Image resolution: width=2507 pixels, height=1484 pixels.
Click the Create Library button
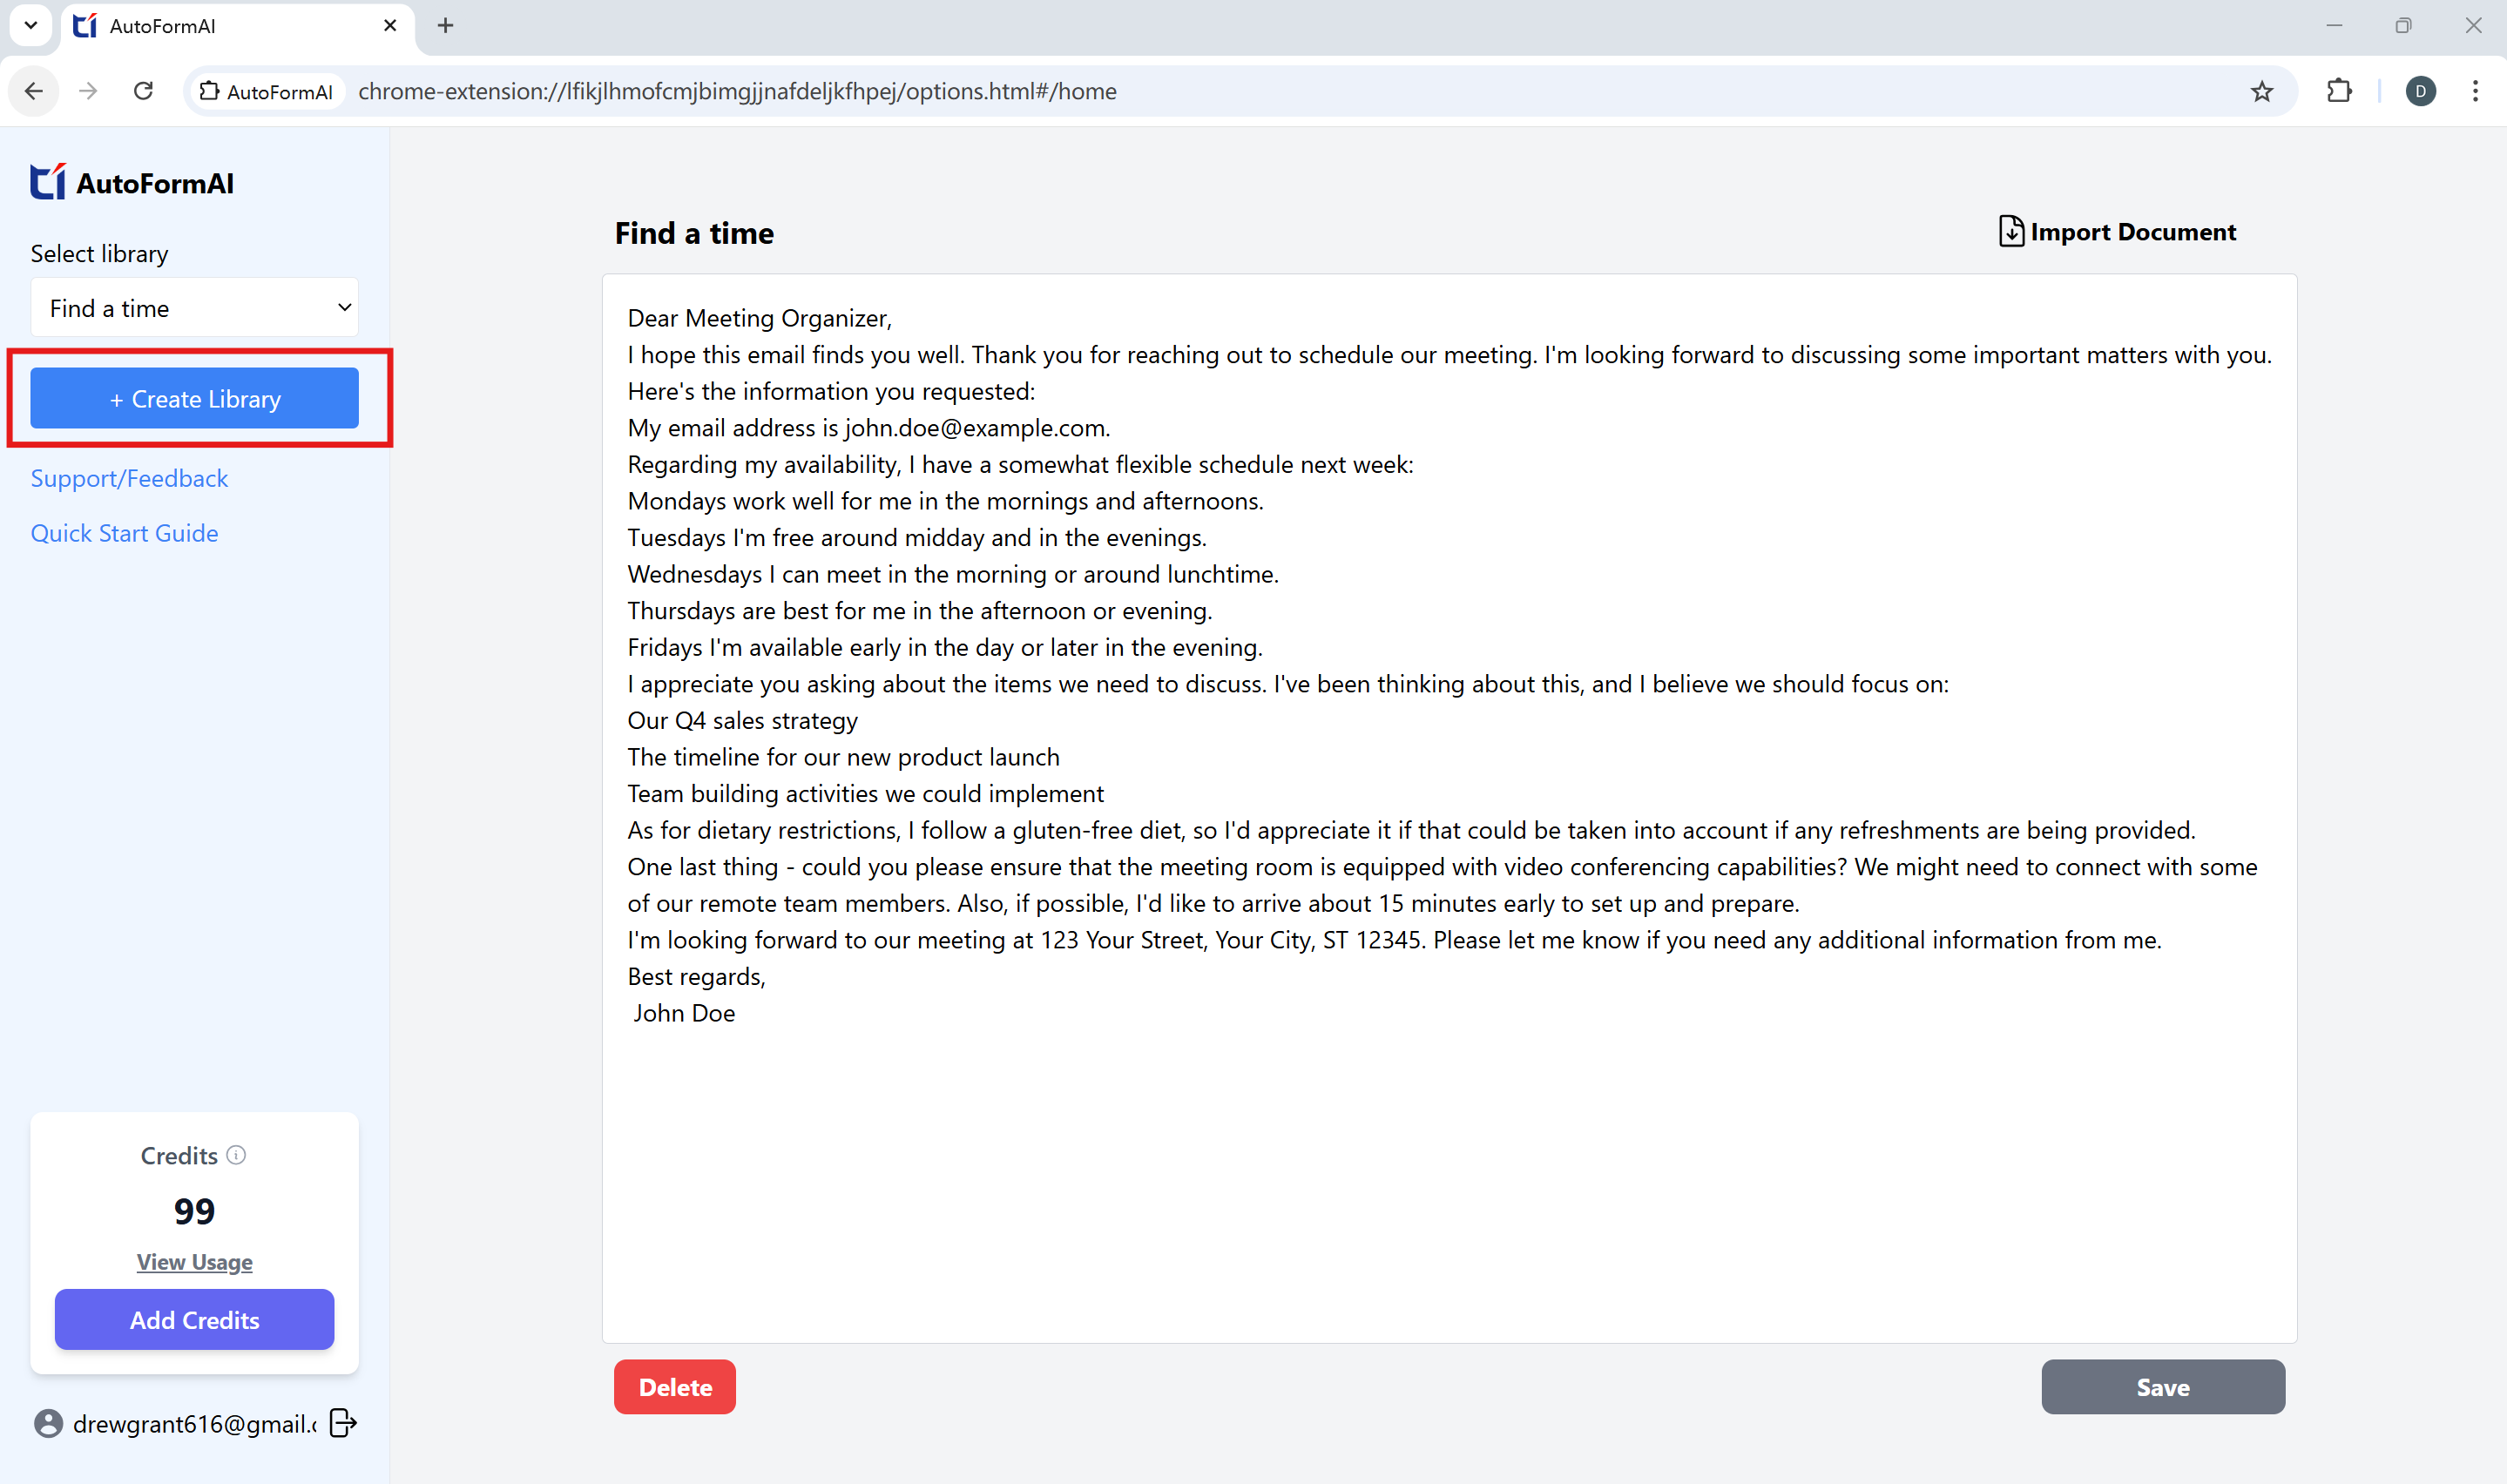194,398
